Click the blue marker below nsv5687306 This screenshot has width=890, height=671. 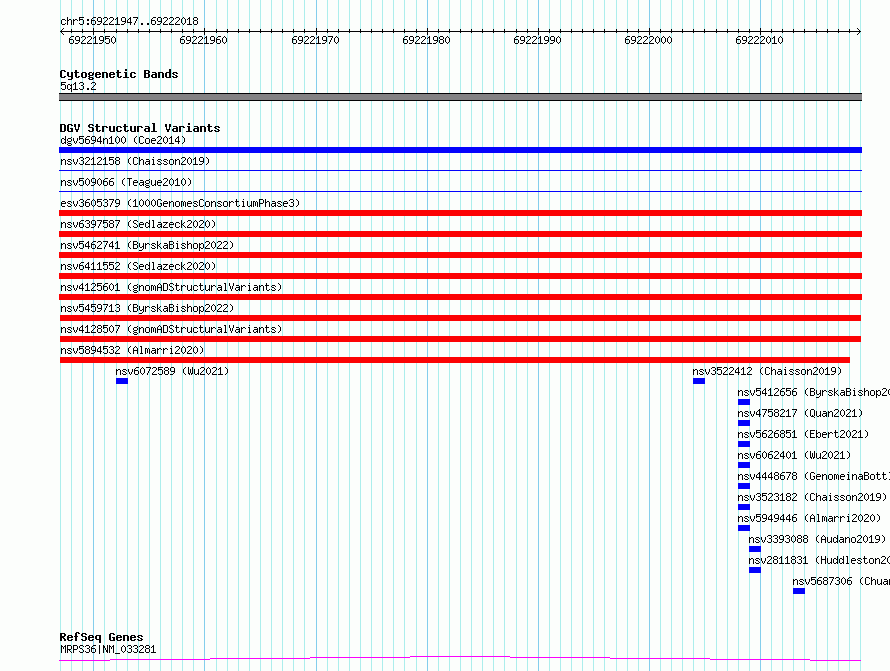799,591
